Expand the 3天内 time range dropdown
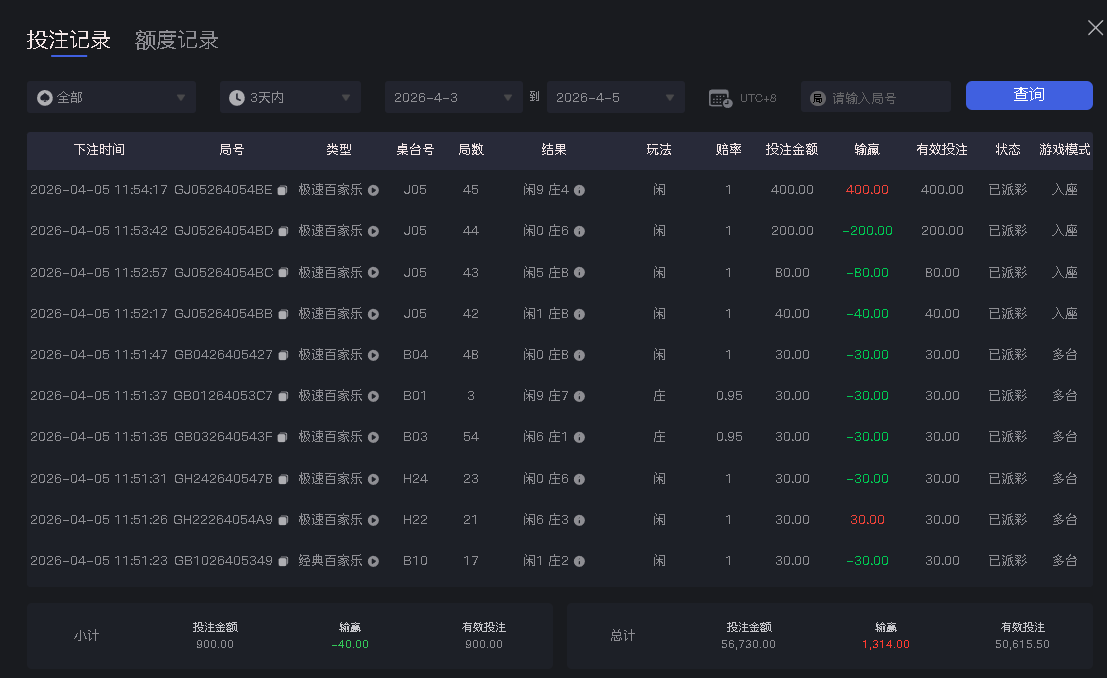The image size is (1107, 678). click(x=290, y=97)
